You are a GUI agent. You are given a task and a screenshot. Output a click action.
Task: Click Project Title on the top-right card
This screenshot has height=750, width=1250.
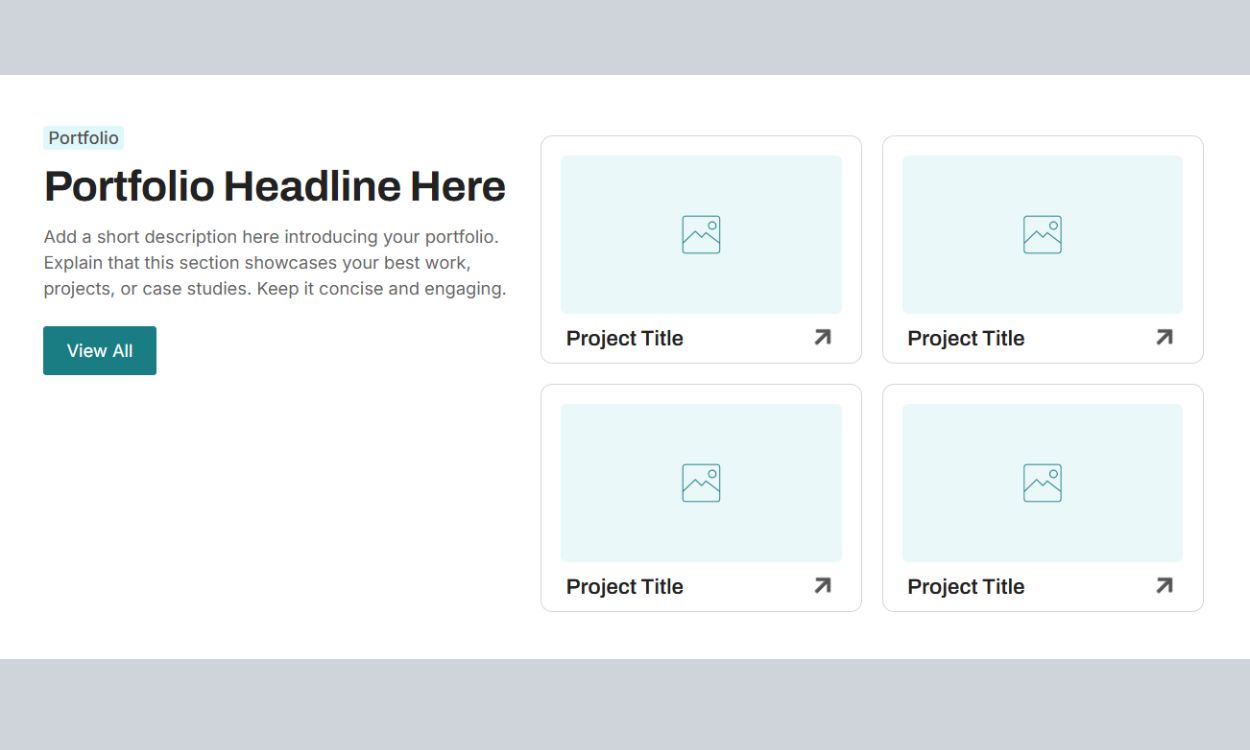[x=966, y=339]
